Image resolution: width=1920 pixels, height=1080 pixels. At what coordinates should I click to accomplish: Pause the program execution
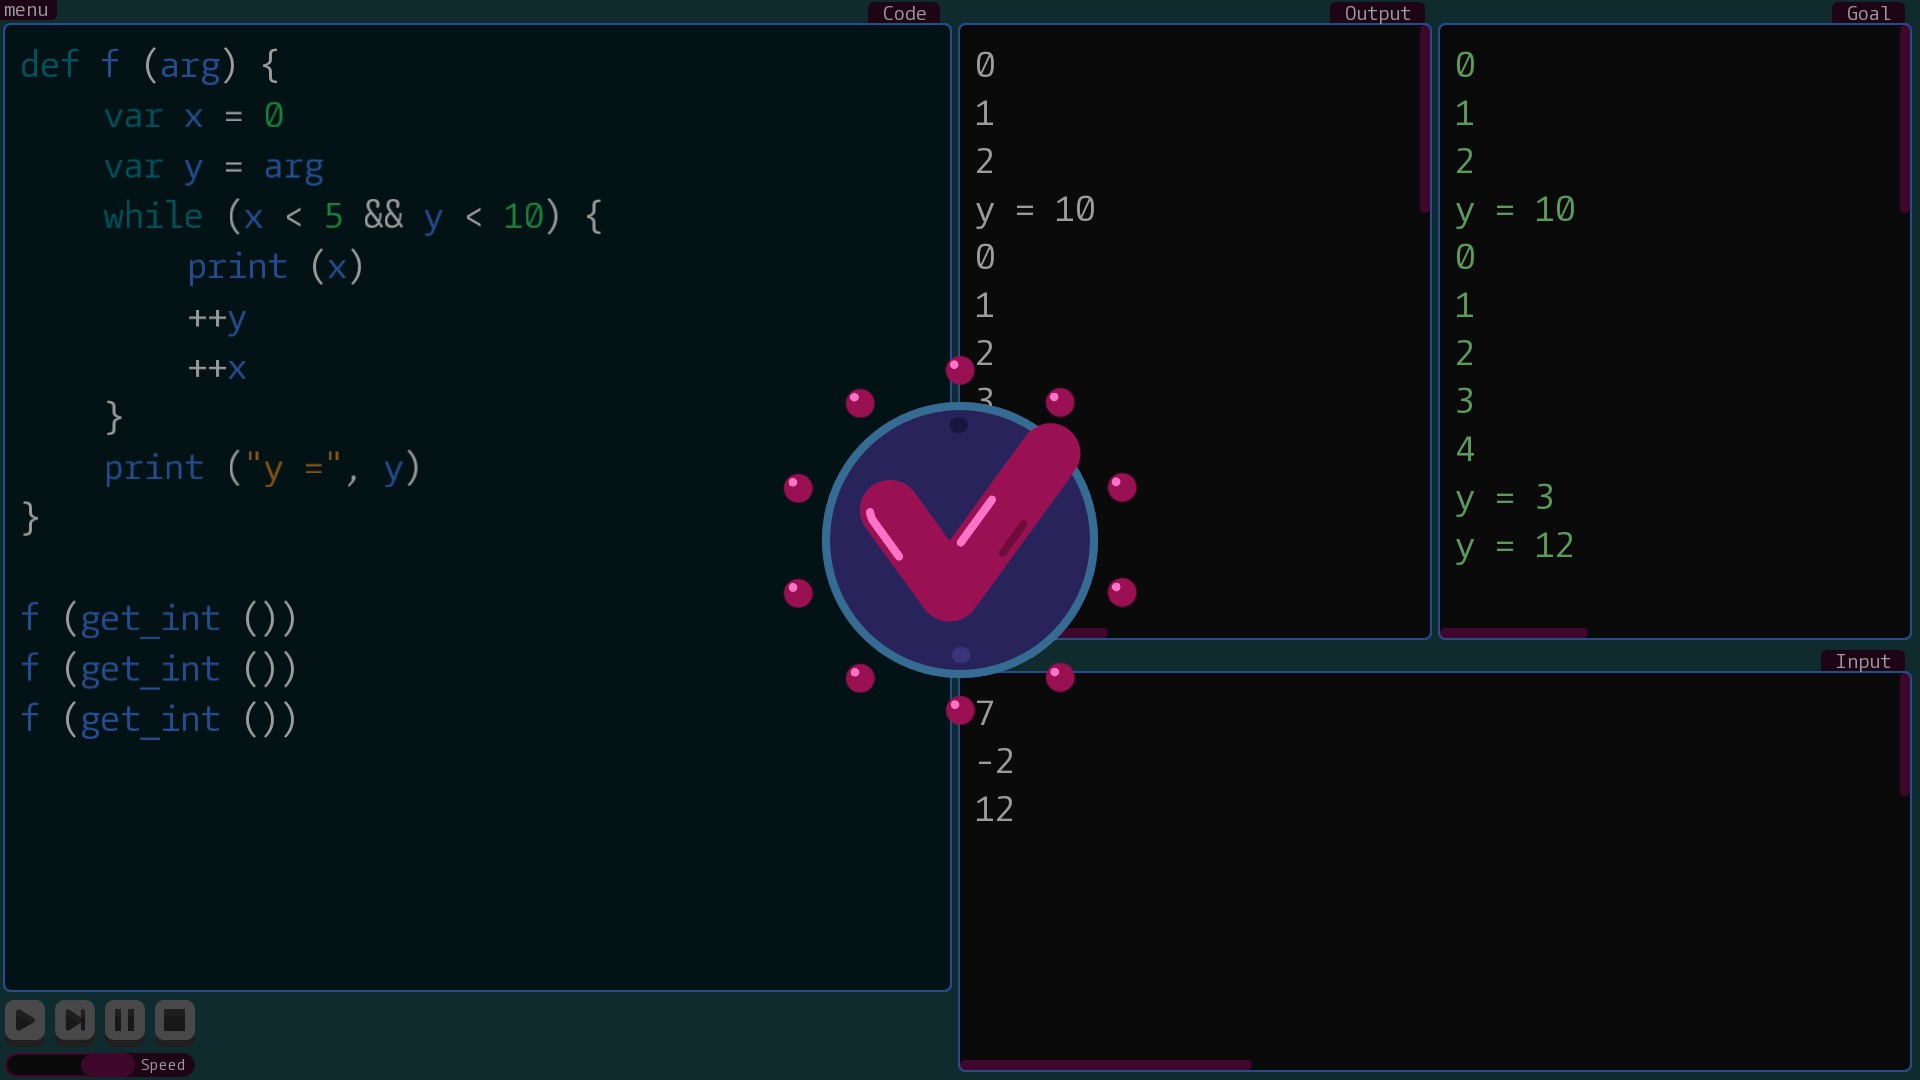coord(125,1020)
